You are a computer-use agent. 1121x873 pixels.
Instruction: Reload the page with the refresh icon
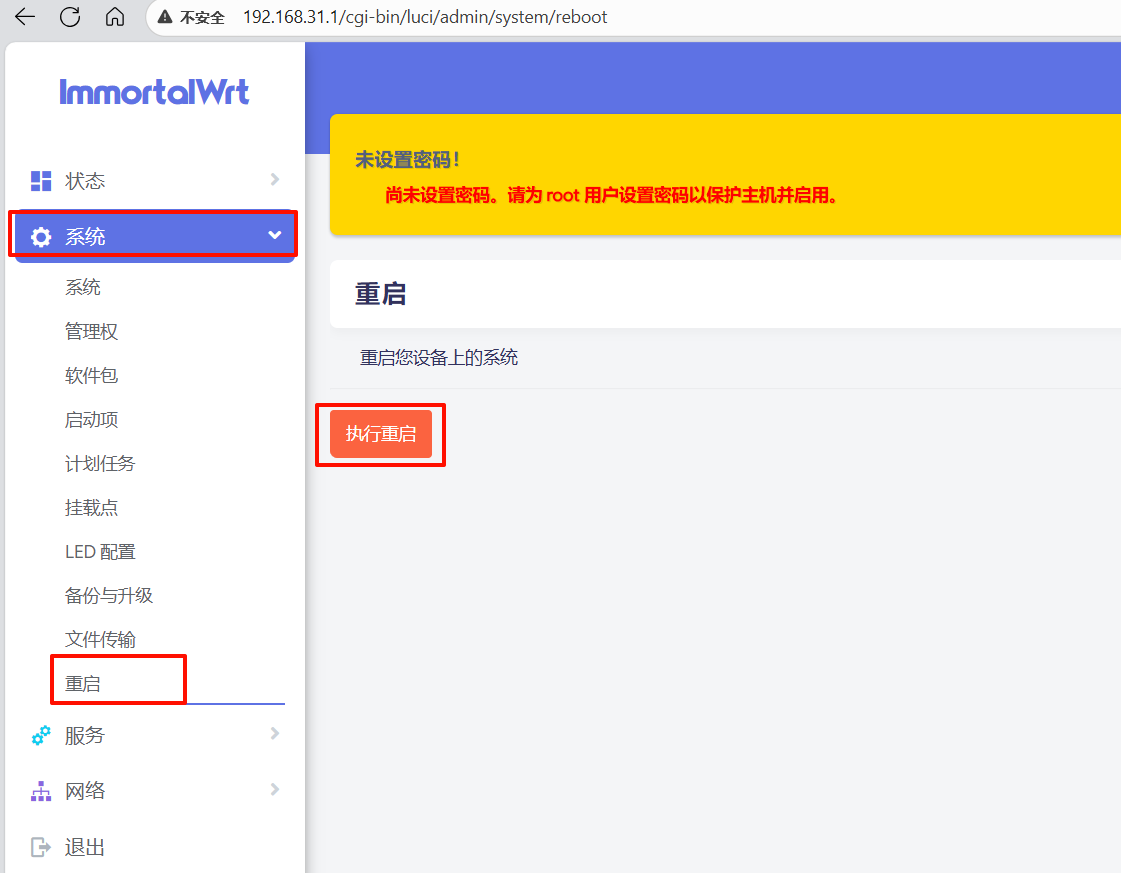click(x=70, y=16)
